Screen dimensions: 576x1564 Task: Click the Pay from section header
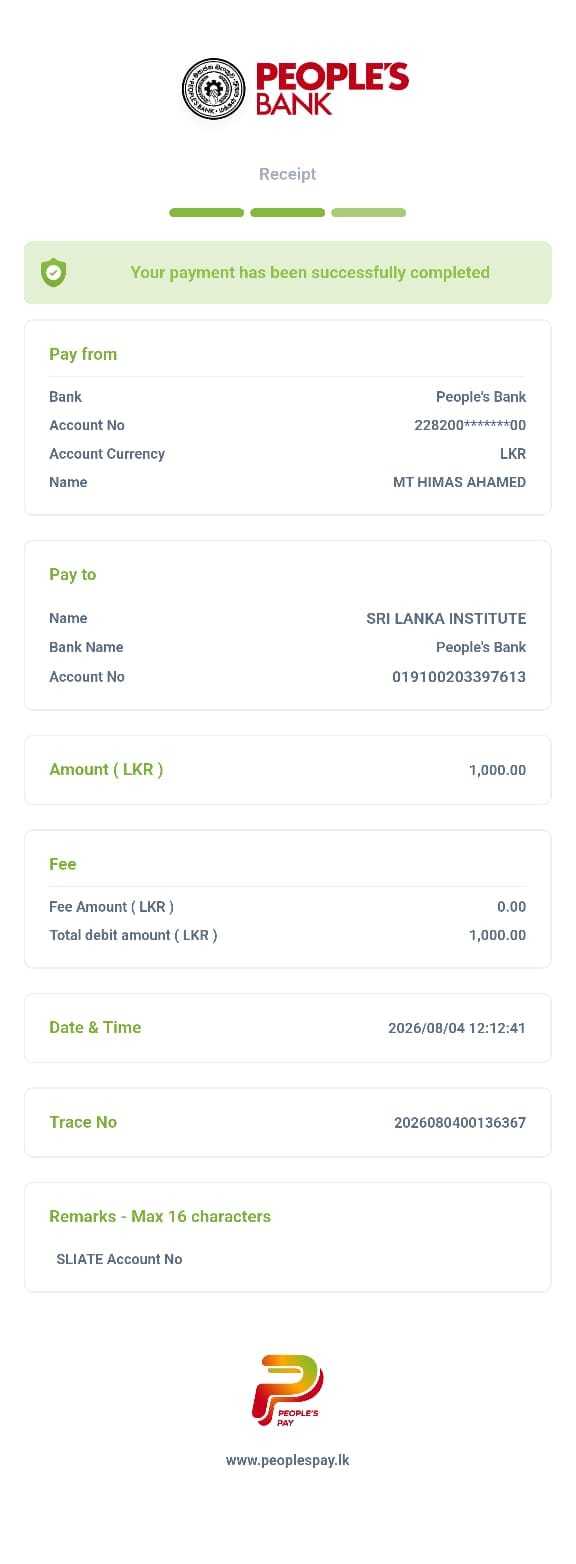pos(83,354)
